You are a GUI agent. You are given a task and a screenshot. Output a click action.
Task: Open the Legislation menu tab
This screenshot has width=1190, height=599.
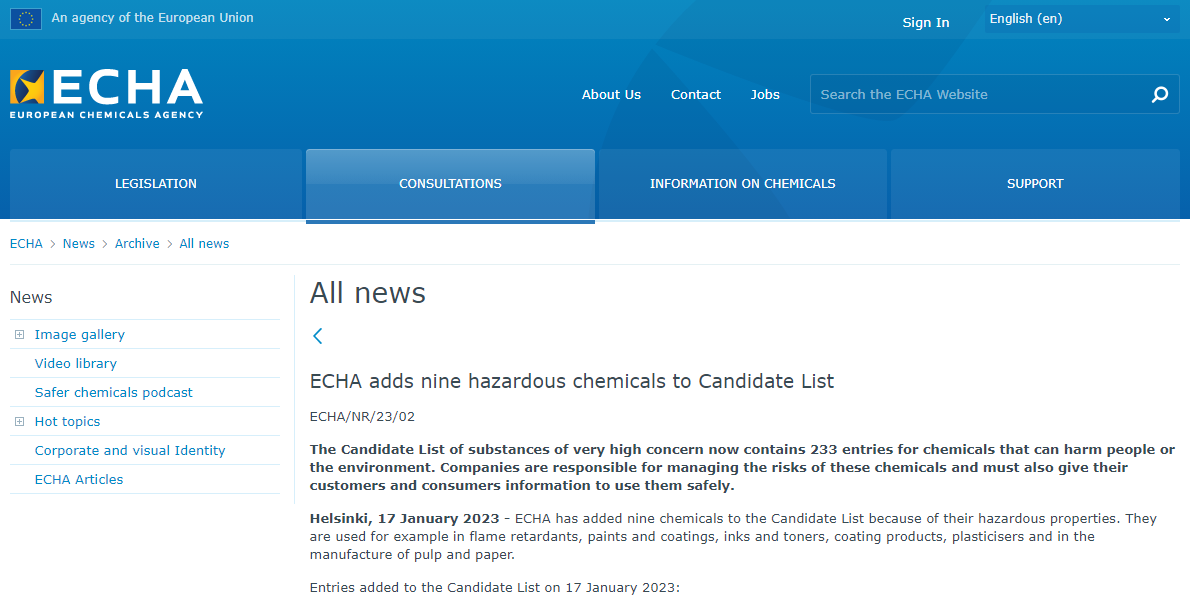click(156, 184)
